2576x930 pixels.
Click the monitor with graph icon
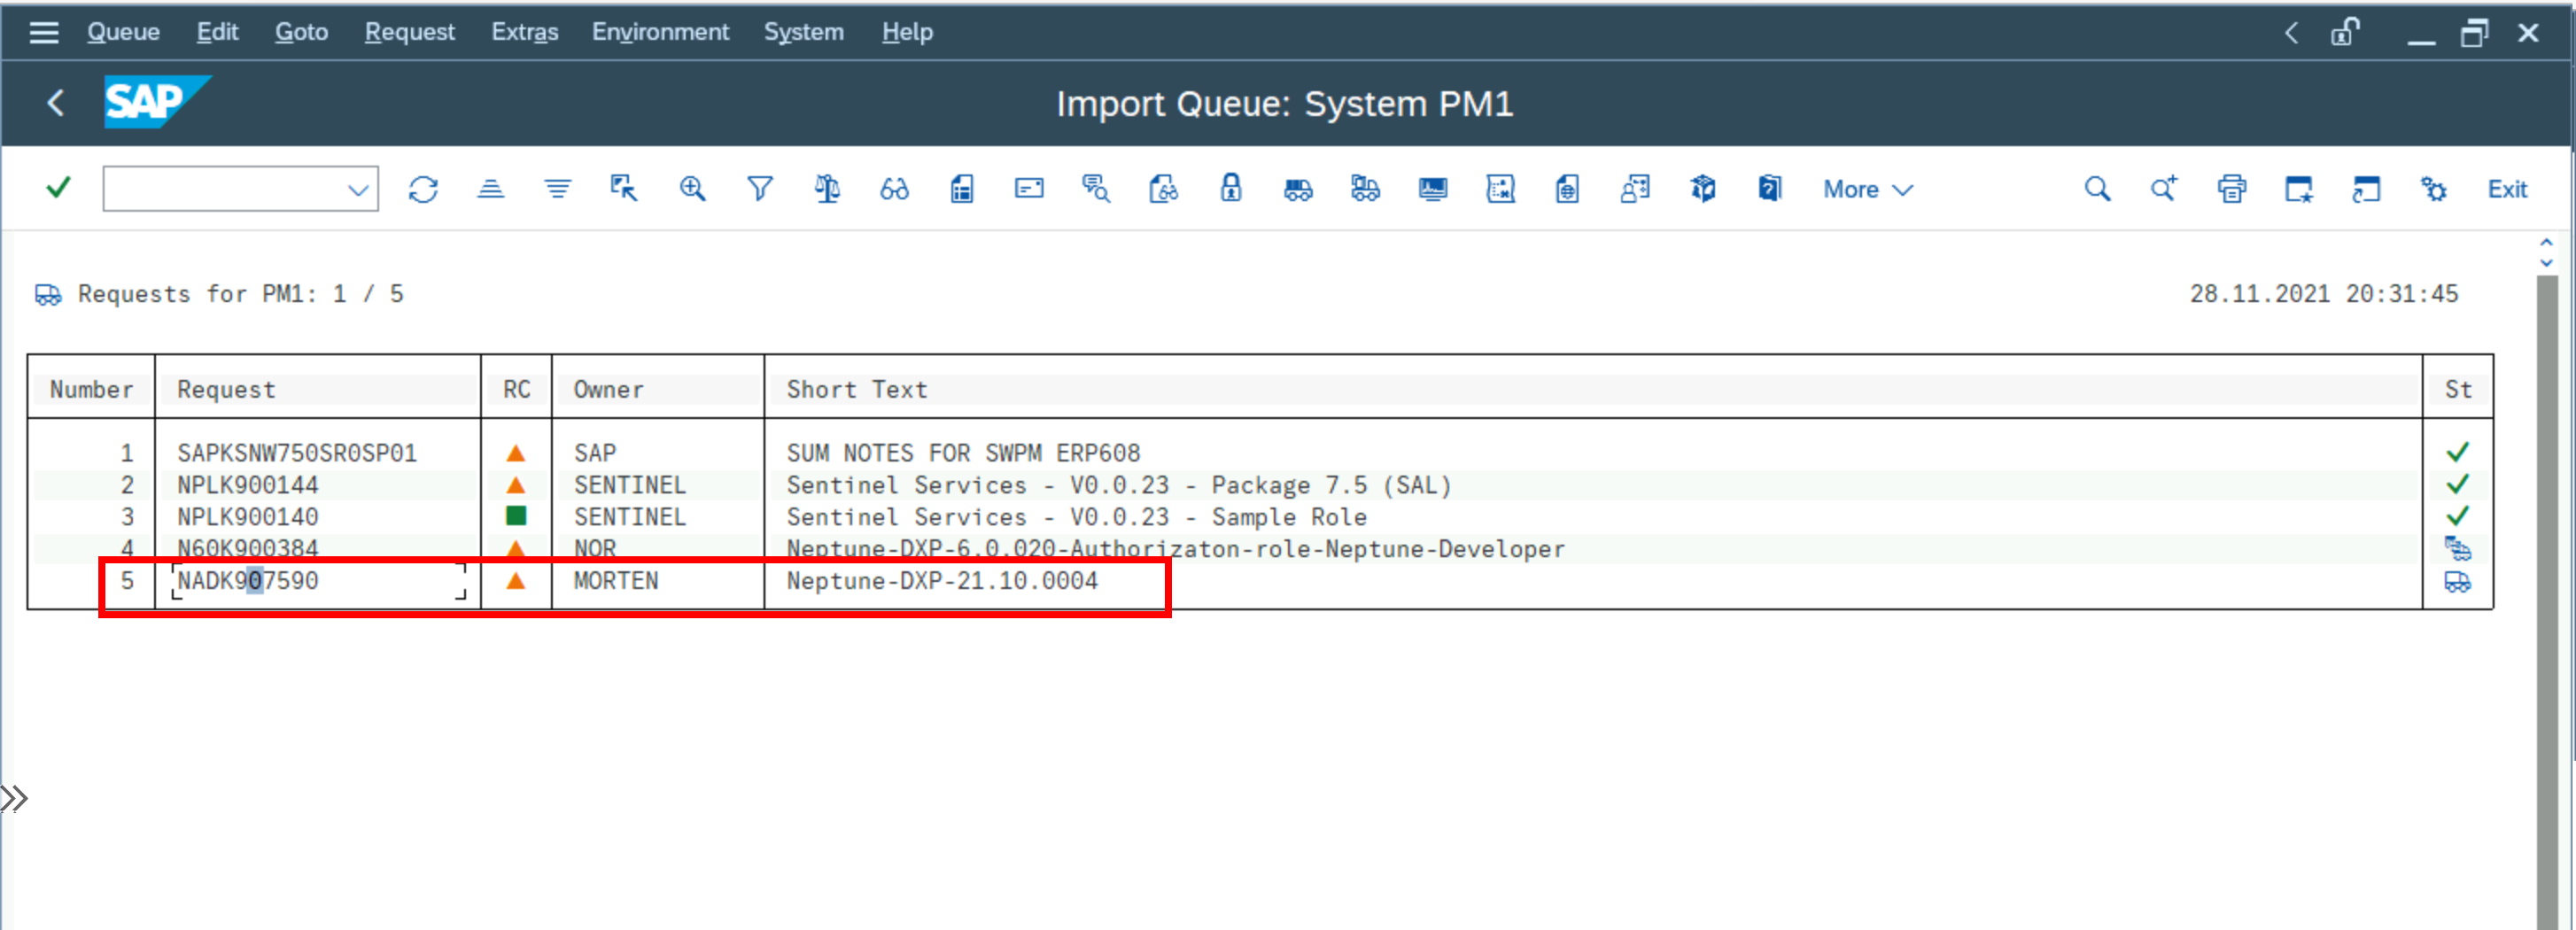click(1433, 189)
